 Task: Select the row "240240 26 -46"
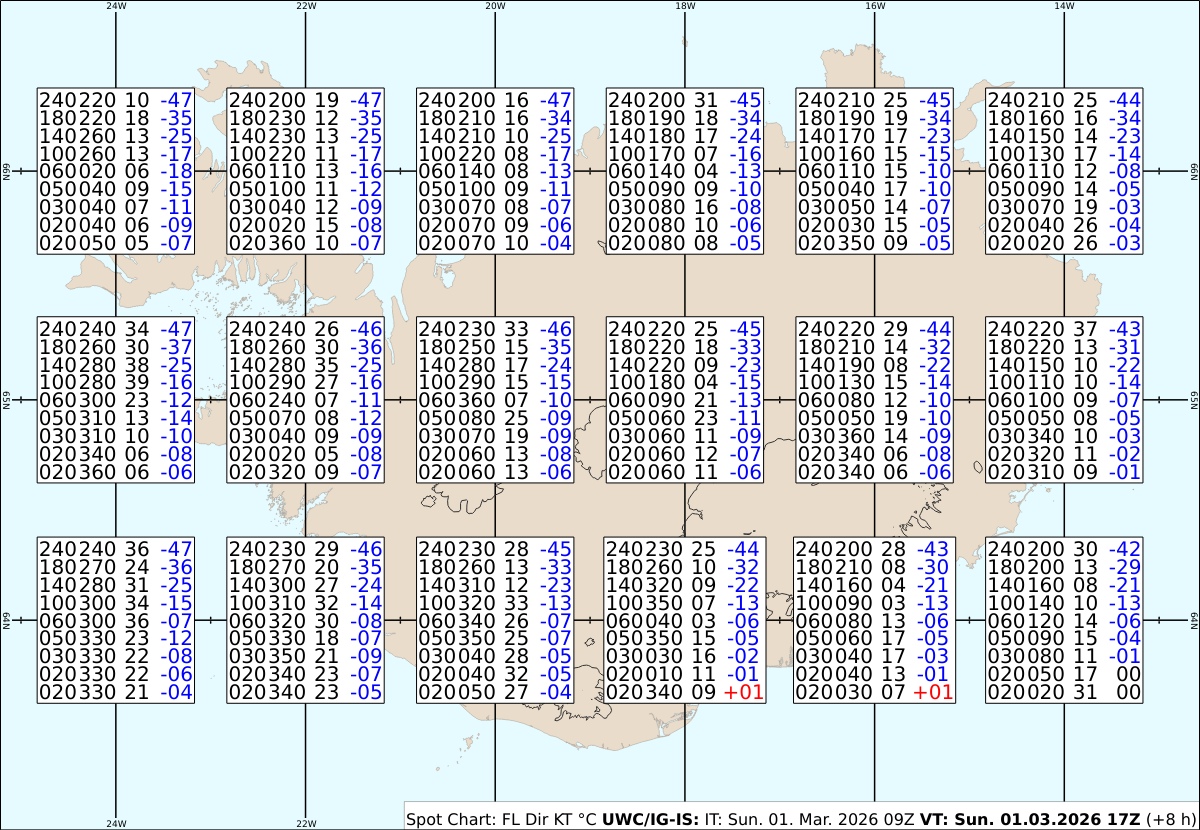pyautogui.click(x=305, y=328)
